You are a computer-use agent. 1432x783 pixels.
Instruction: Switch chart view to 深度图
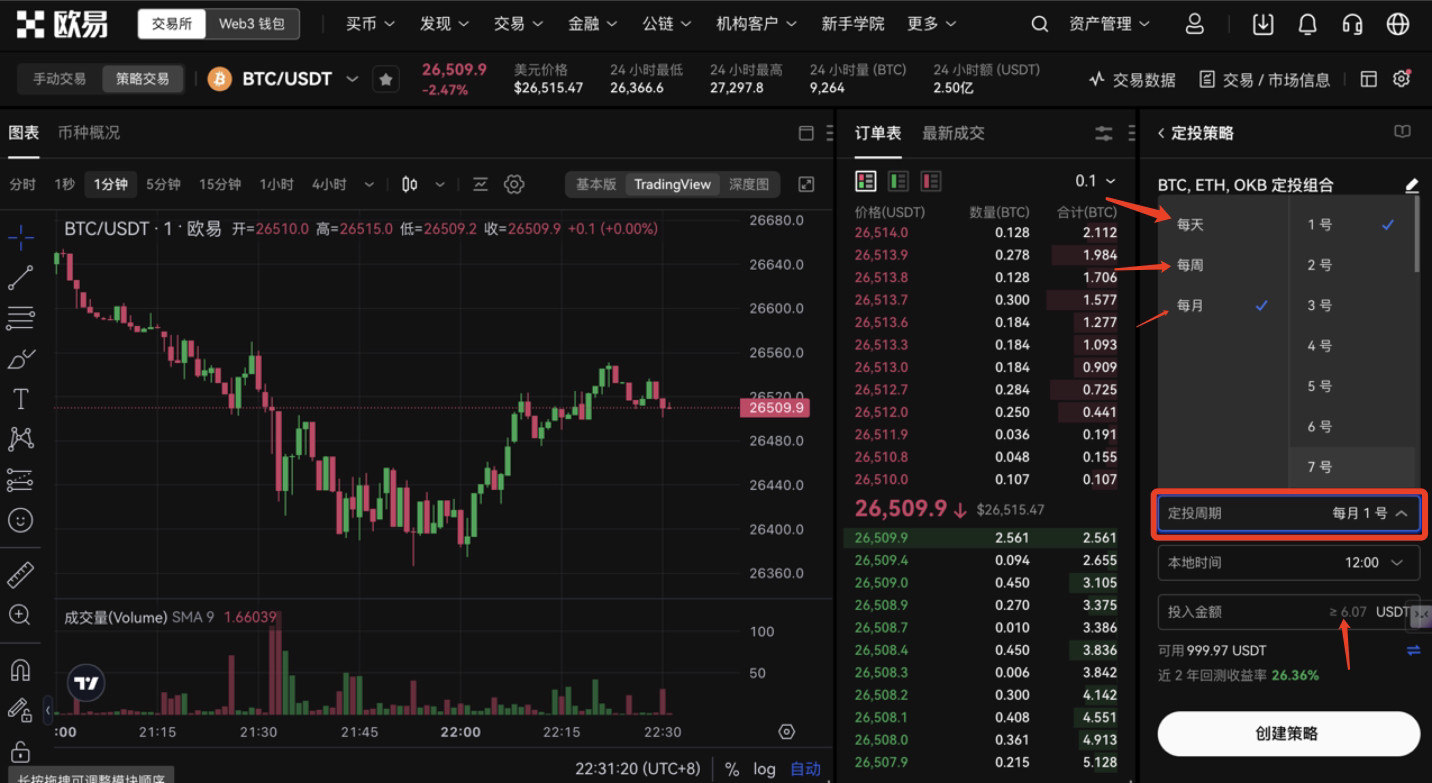click(x=748, y=184)
